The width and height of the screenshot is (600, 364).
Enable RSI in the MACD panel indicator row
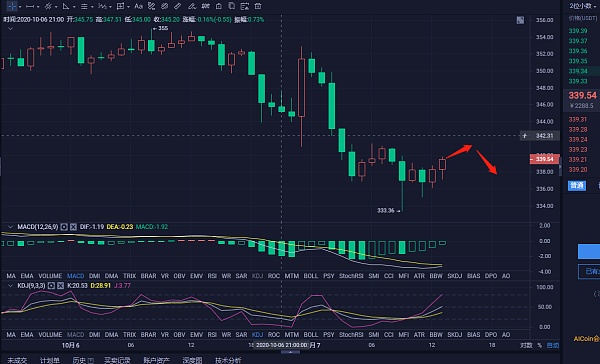tap(212, 276)
